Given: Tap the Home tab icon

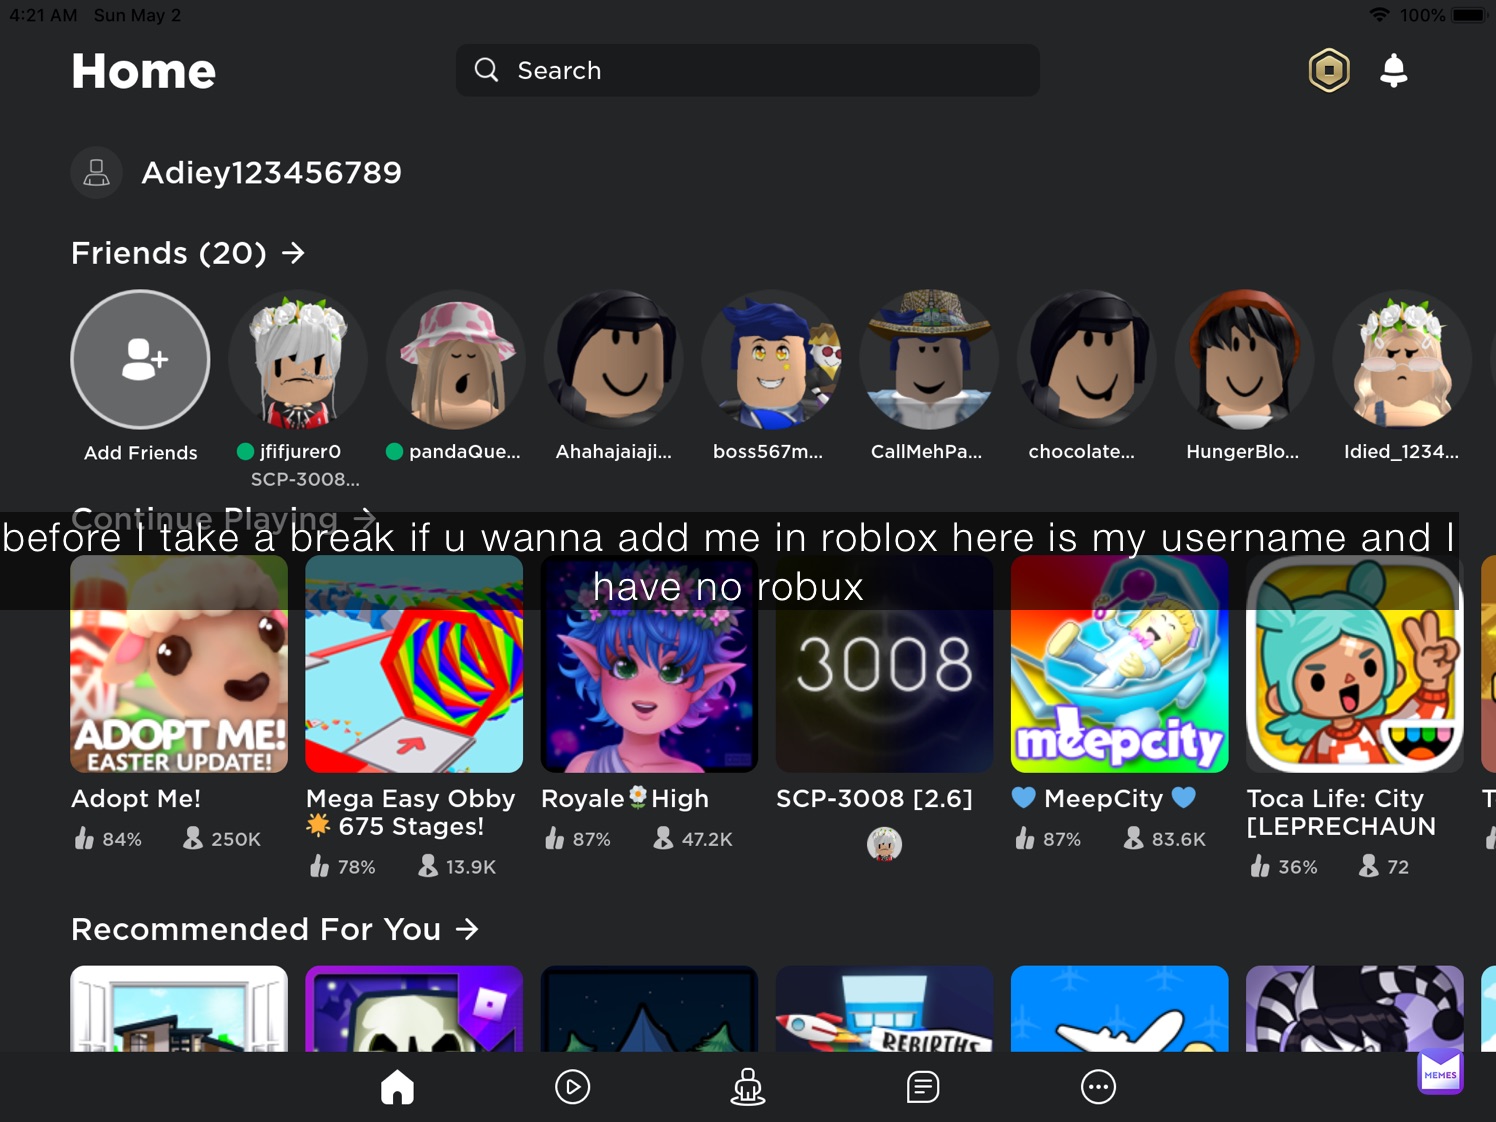Looking at the screenshot, I should pyautogui.click(x=397, y=1087).
